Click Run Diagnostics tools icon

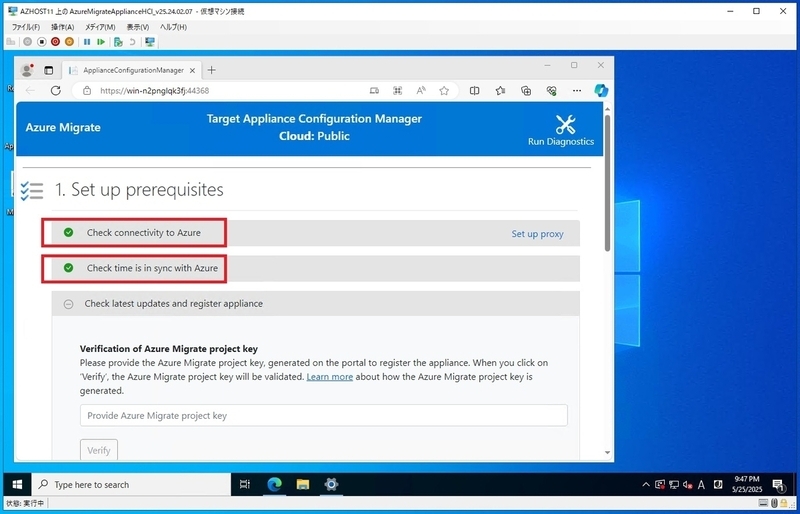point(565,124)
